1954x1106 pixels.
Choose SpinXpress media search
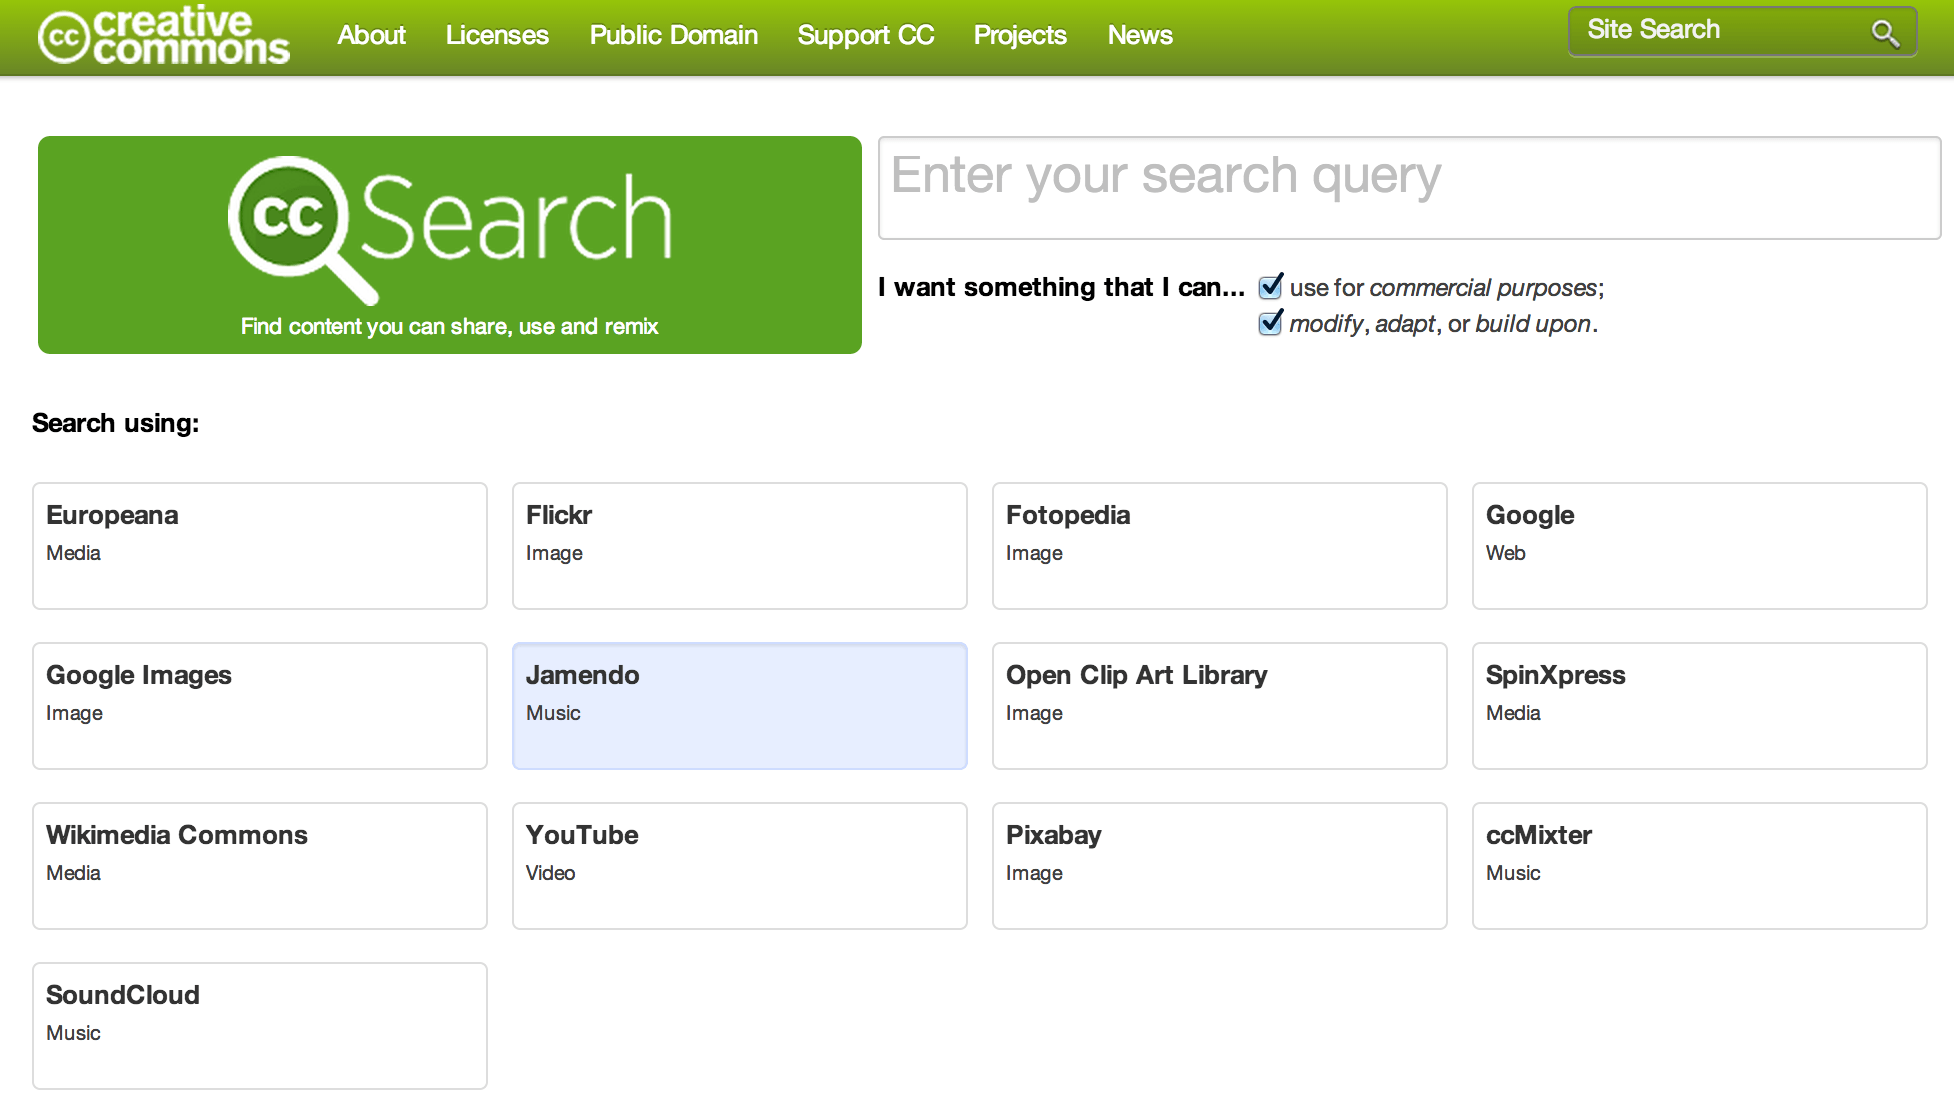point(1700,706)
